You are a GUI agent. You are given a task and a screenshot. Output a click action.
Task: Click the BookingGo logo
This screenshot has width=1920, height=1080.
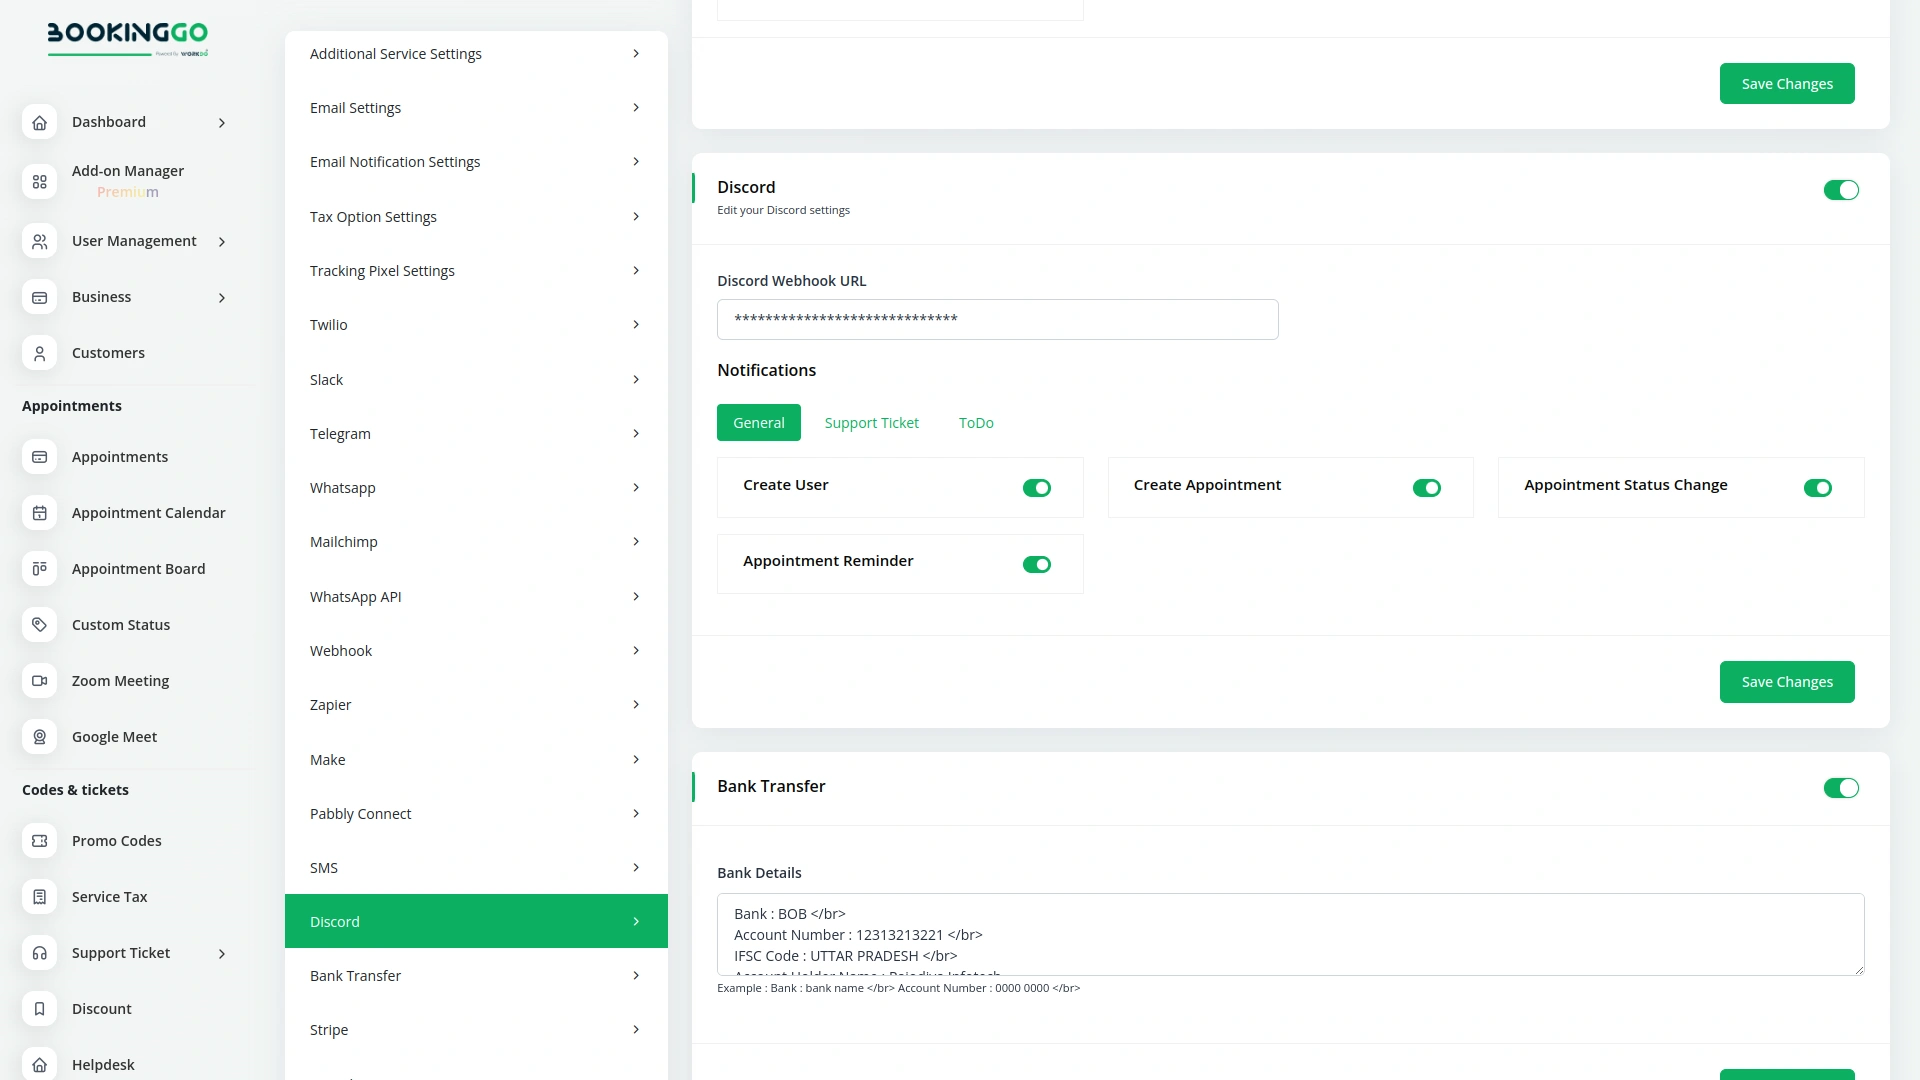point(128,39)
